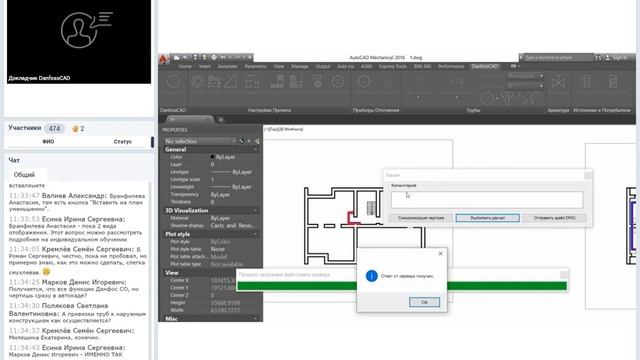This screenshot has width=640, height=360.
Task: Click the Top 2D Wireframe viewport label
Action: [284, 129]
